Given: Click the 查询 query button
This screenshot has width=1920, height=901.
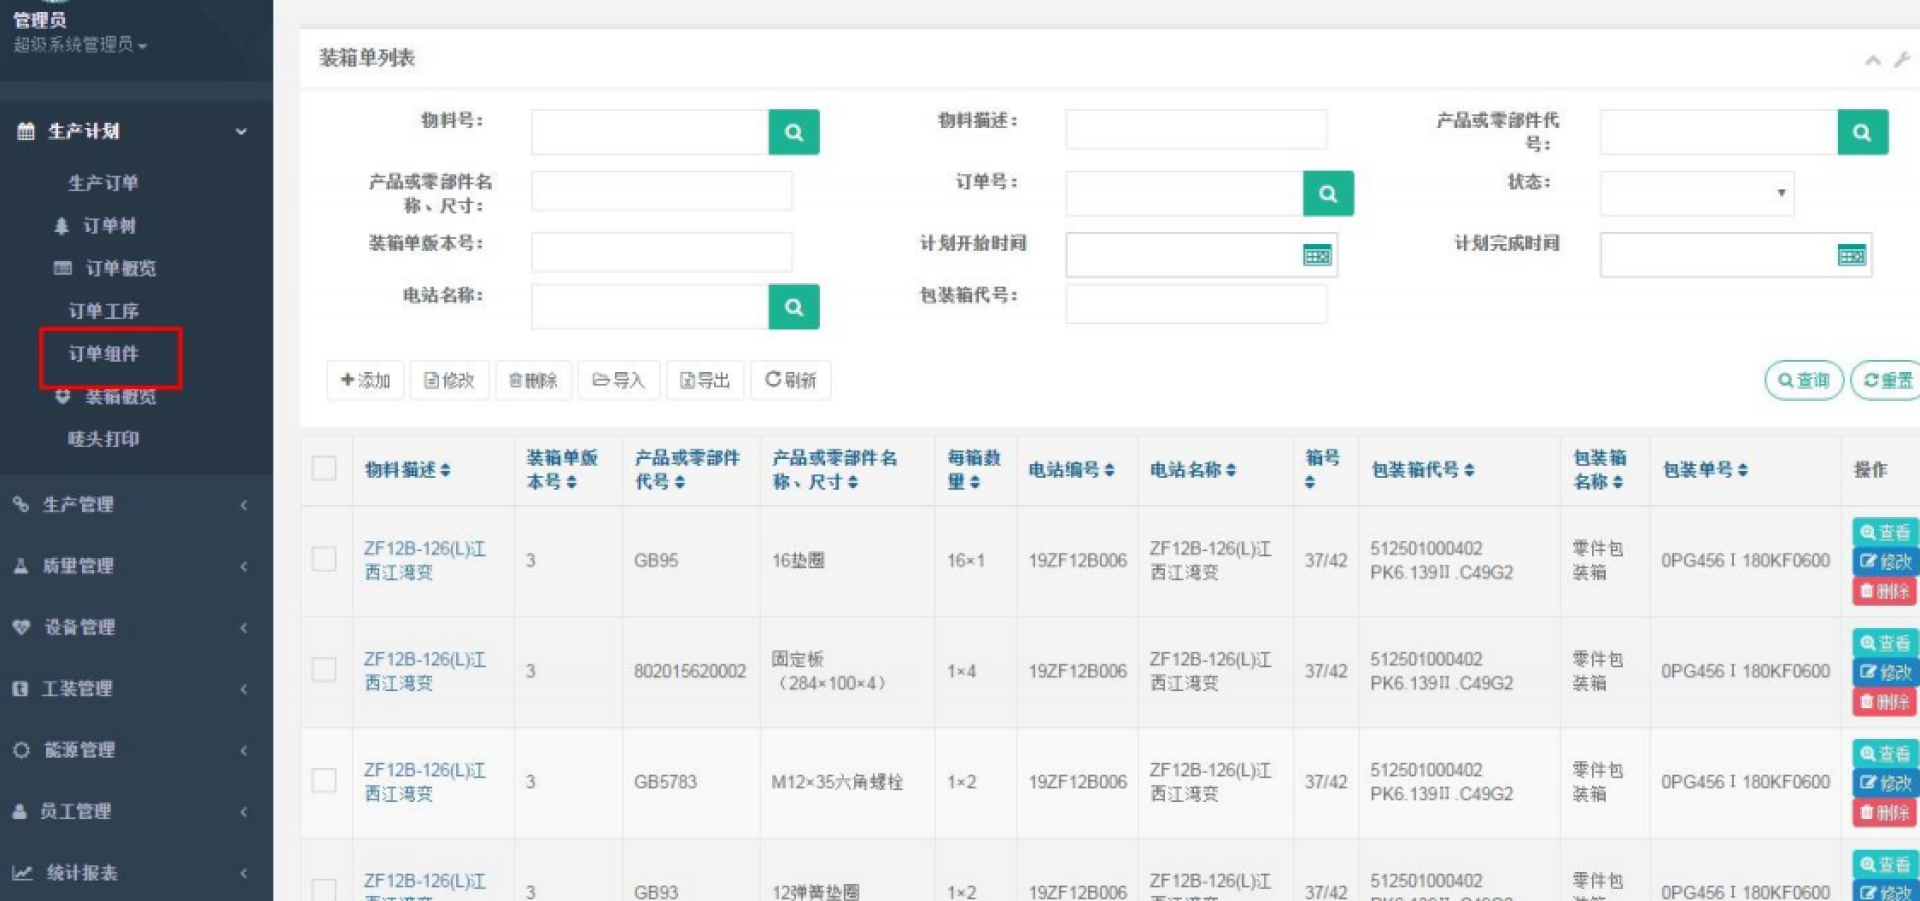Looking at the screenshot, I should [1803, 380].
